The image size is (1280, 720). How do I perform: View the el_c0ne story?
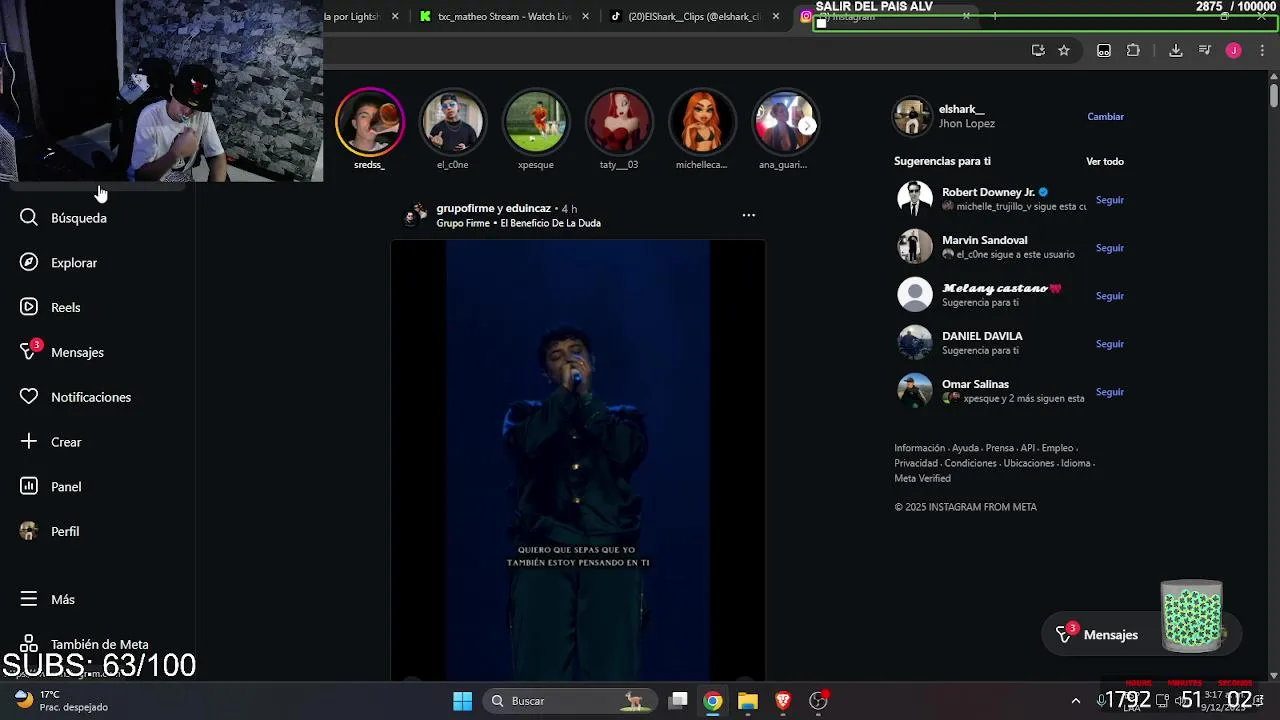point(453,122)
